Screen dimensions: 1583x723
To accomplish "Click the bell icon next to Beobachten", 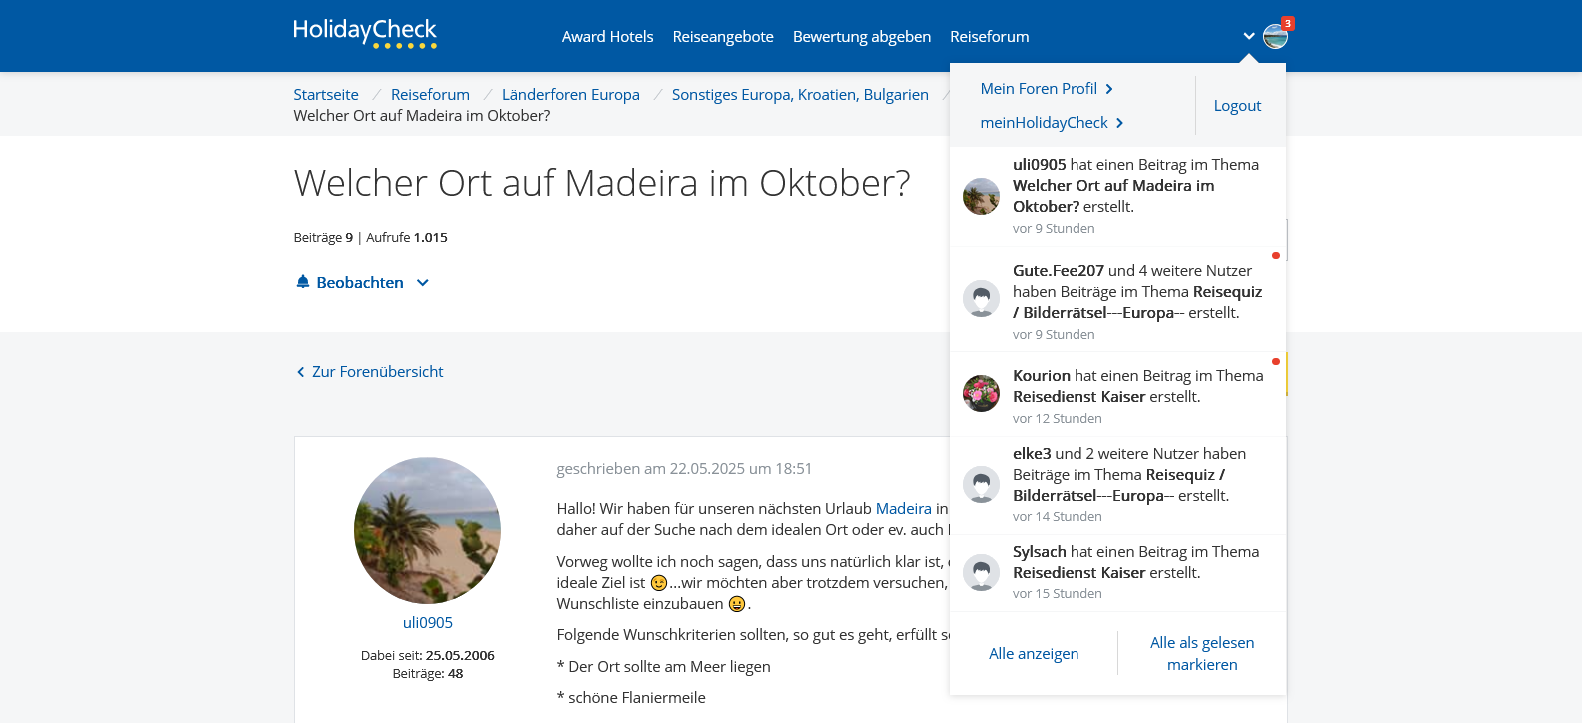I will (303, 282).
